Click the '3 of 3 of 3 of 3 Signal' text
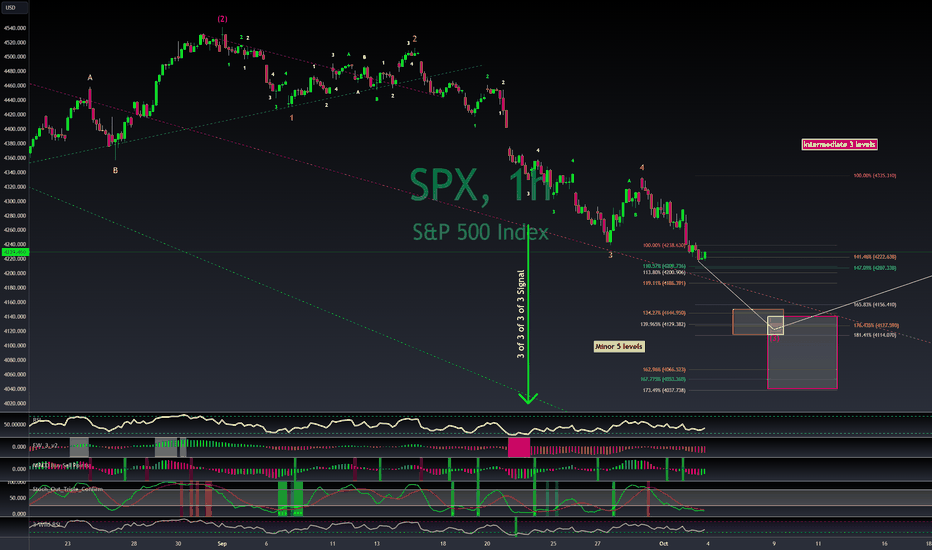Image resolution: width=932 pixels, height=550 pixels. coord(521,314)
